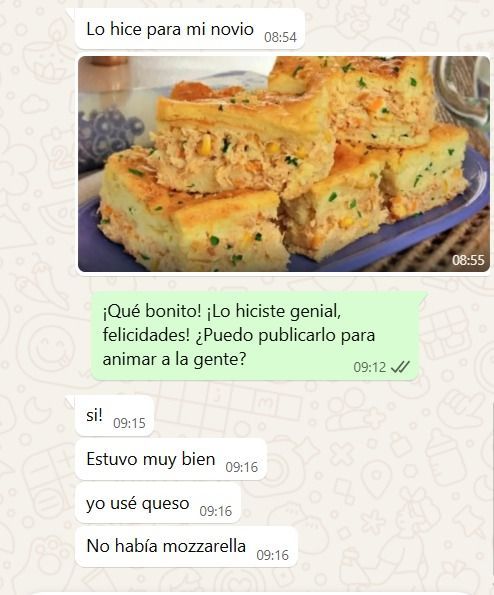Click the 08:54 timestamp of first message
The height and width of the screenshot is (595, 494).
(x=280, y=37)
